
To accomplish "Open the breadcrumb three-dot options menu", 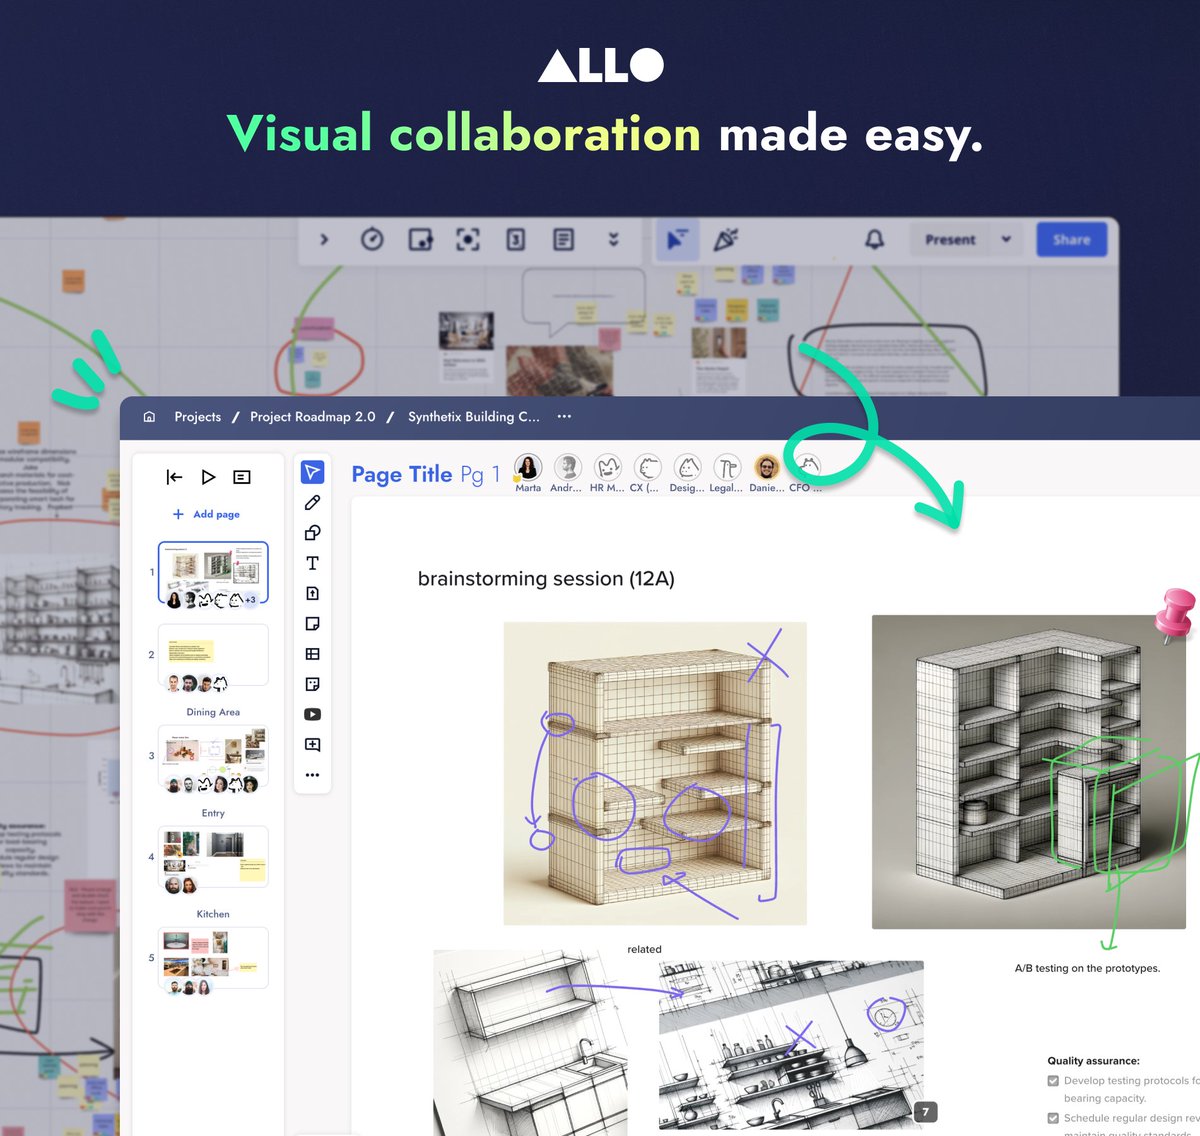I will [x=564, y=417].
